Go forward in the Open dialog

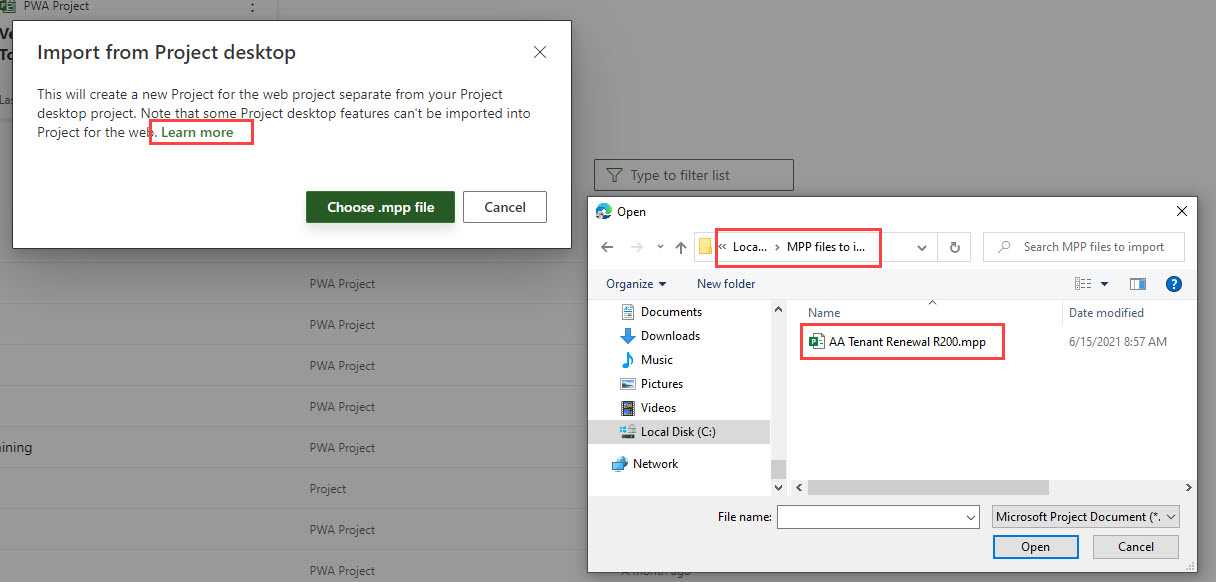(636, 247)
